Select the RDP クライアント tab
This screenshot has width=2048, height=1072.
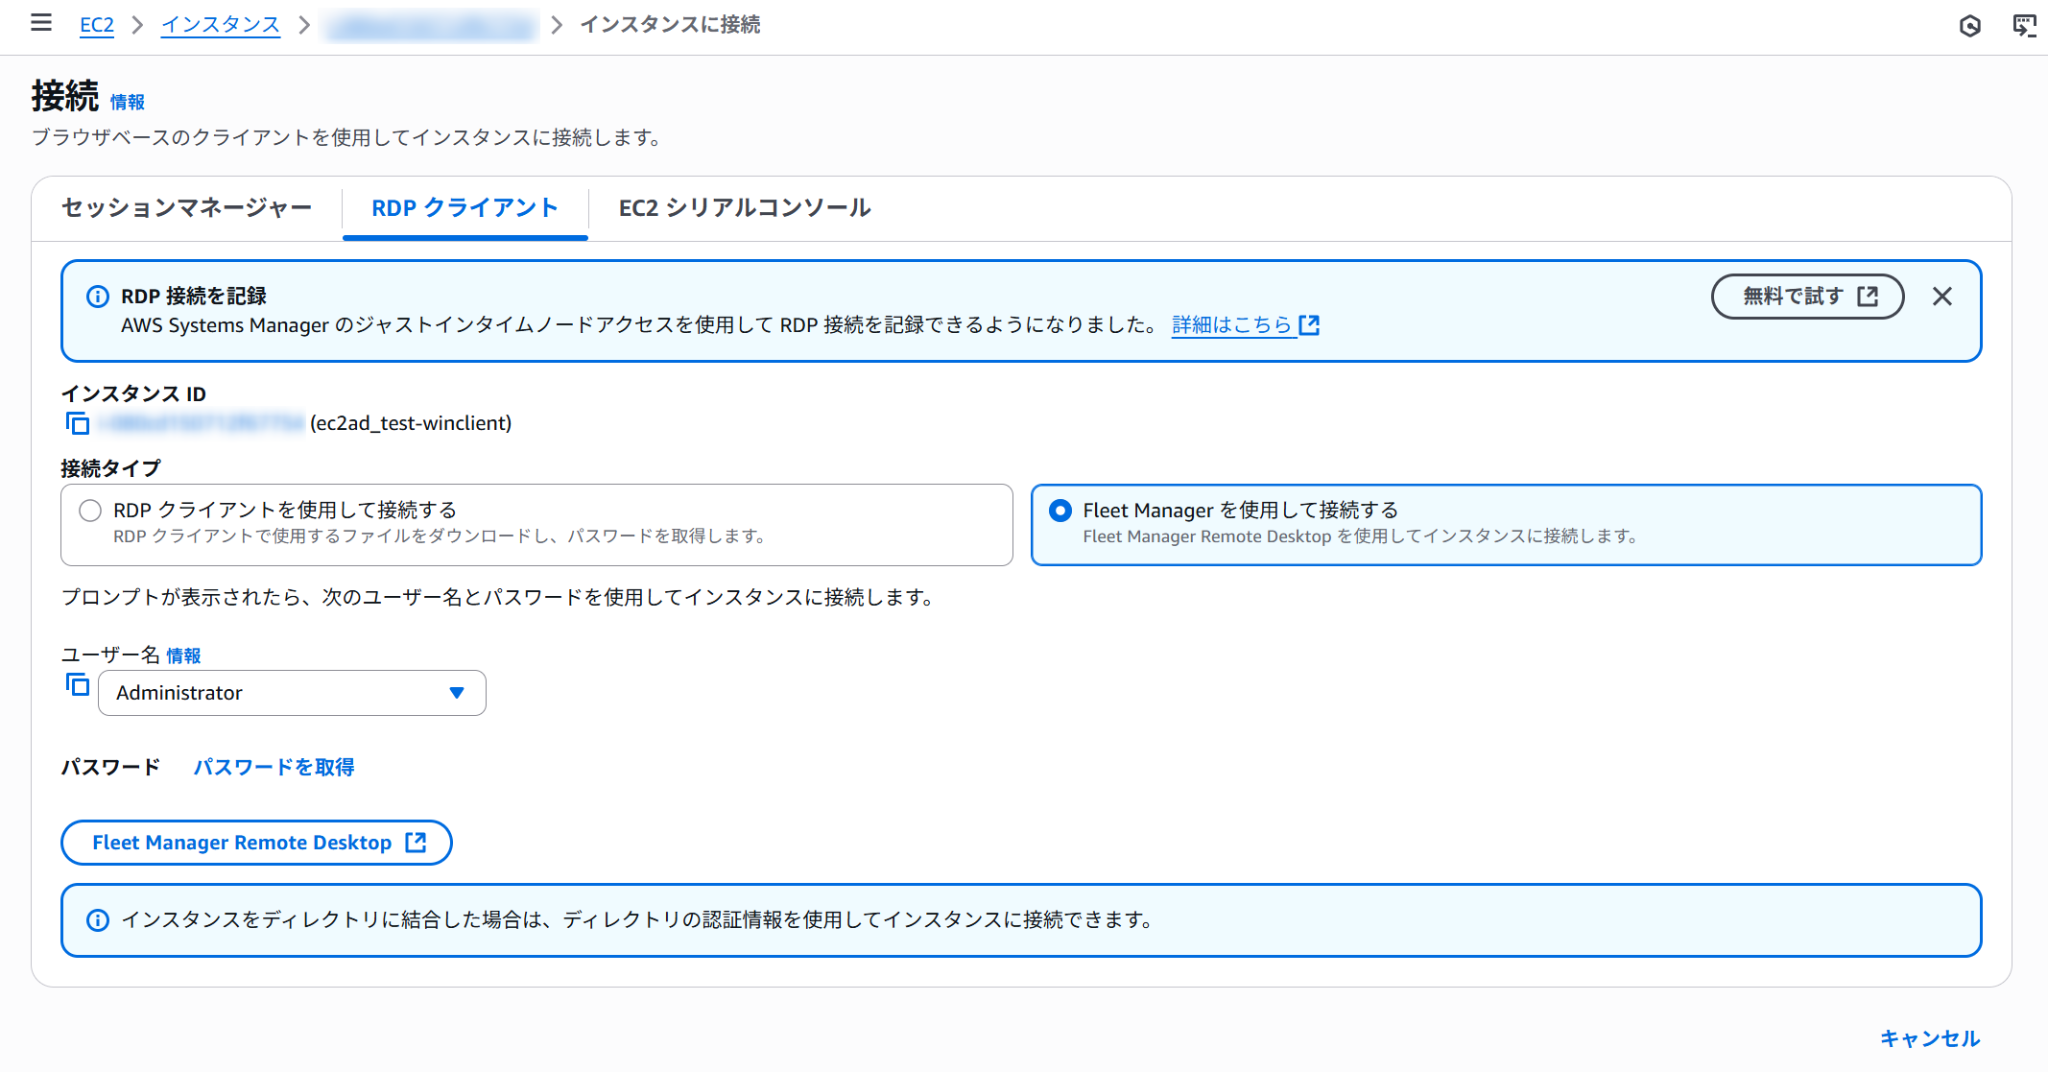coord(465,208)
